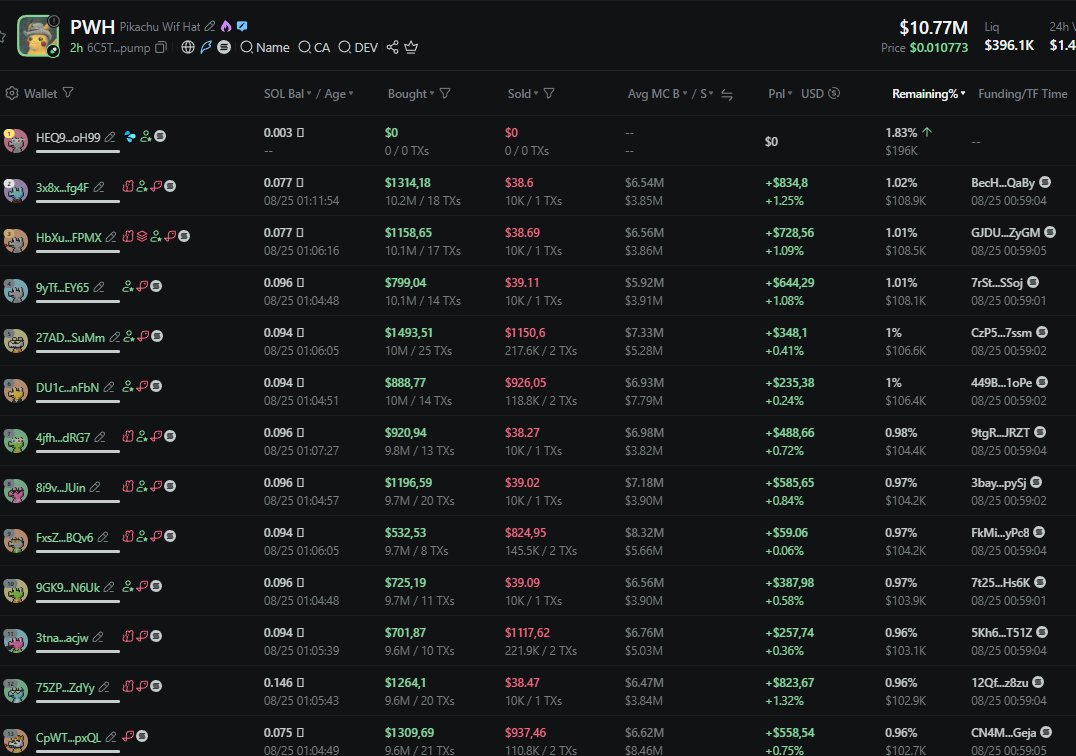Image resolution: width=1076 pixels, height=756 pixels.
Task: Edit label for wallet 9GK9...N6Uk
Action: point(109,587)
